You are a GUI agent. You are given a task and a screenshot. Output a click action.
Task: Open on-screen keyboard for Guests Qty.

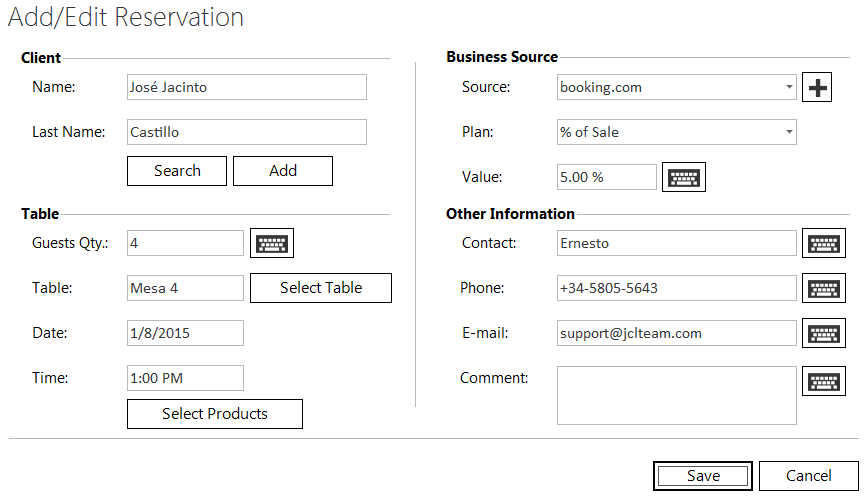coord(271,243)
